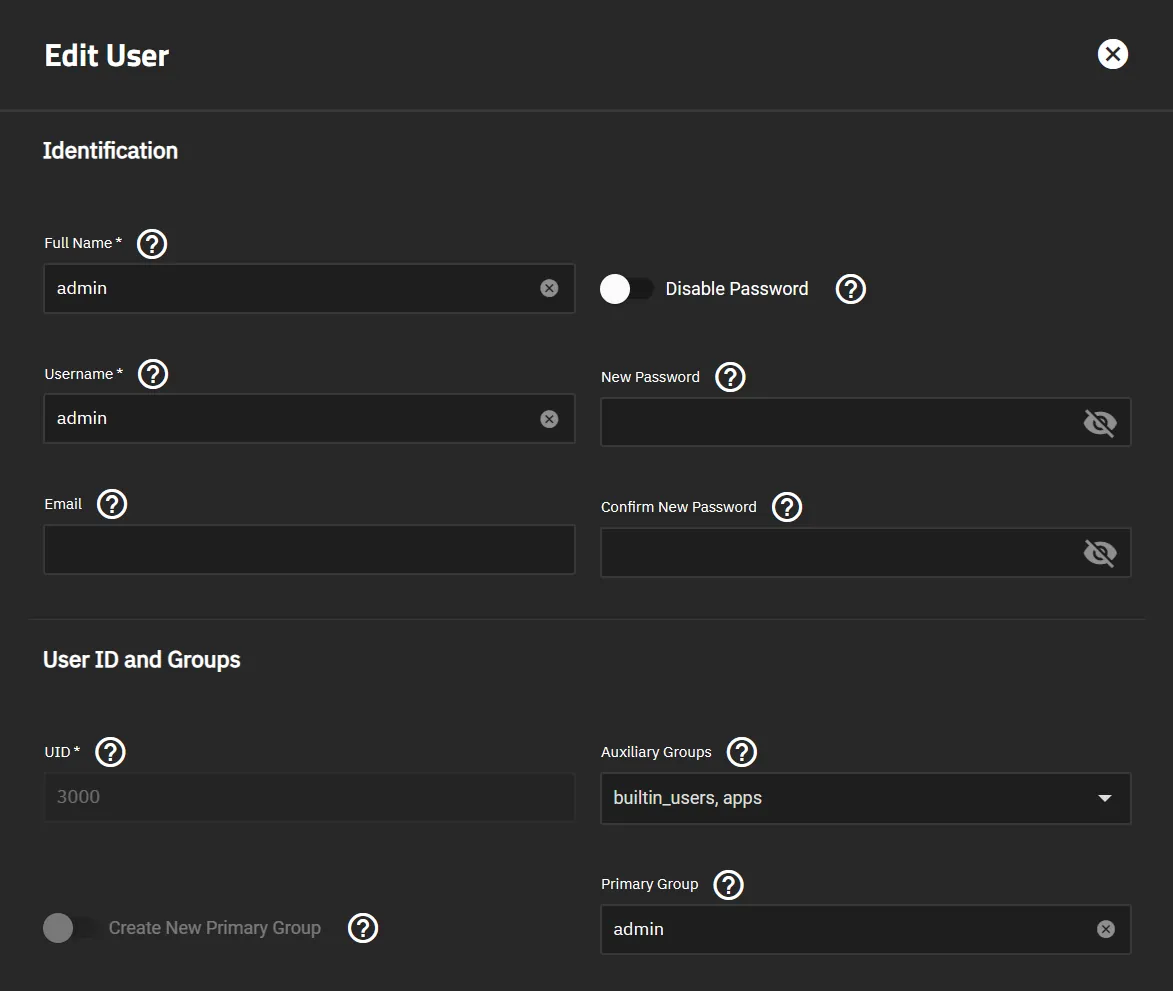Open the New Password help icon

click(x=730, y=377)
